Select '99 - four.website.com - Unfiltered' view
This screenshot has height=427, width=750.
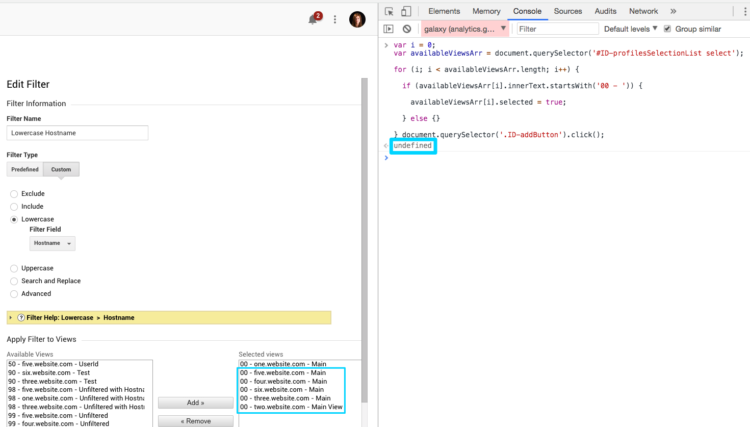[79, 424]
